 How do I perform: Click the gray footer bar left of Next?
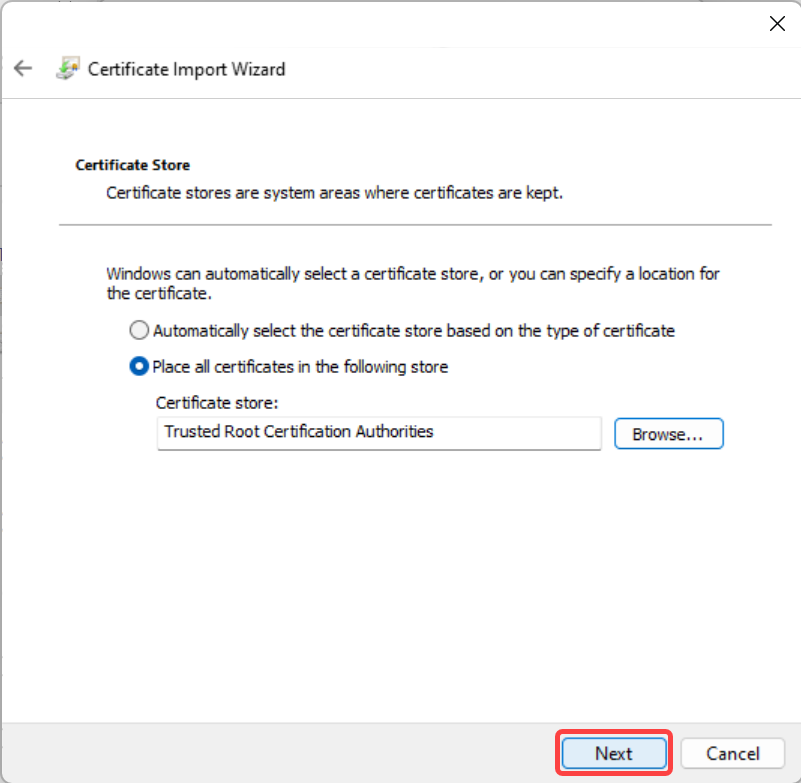tap(278, 753)
